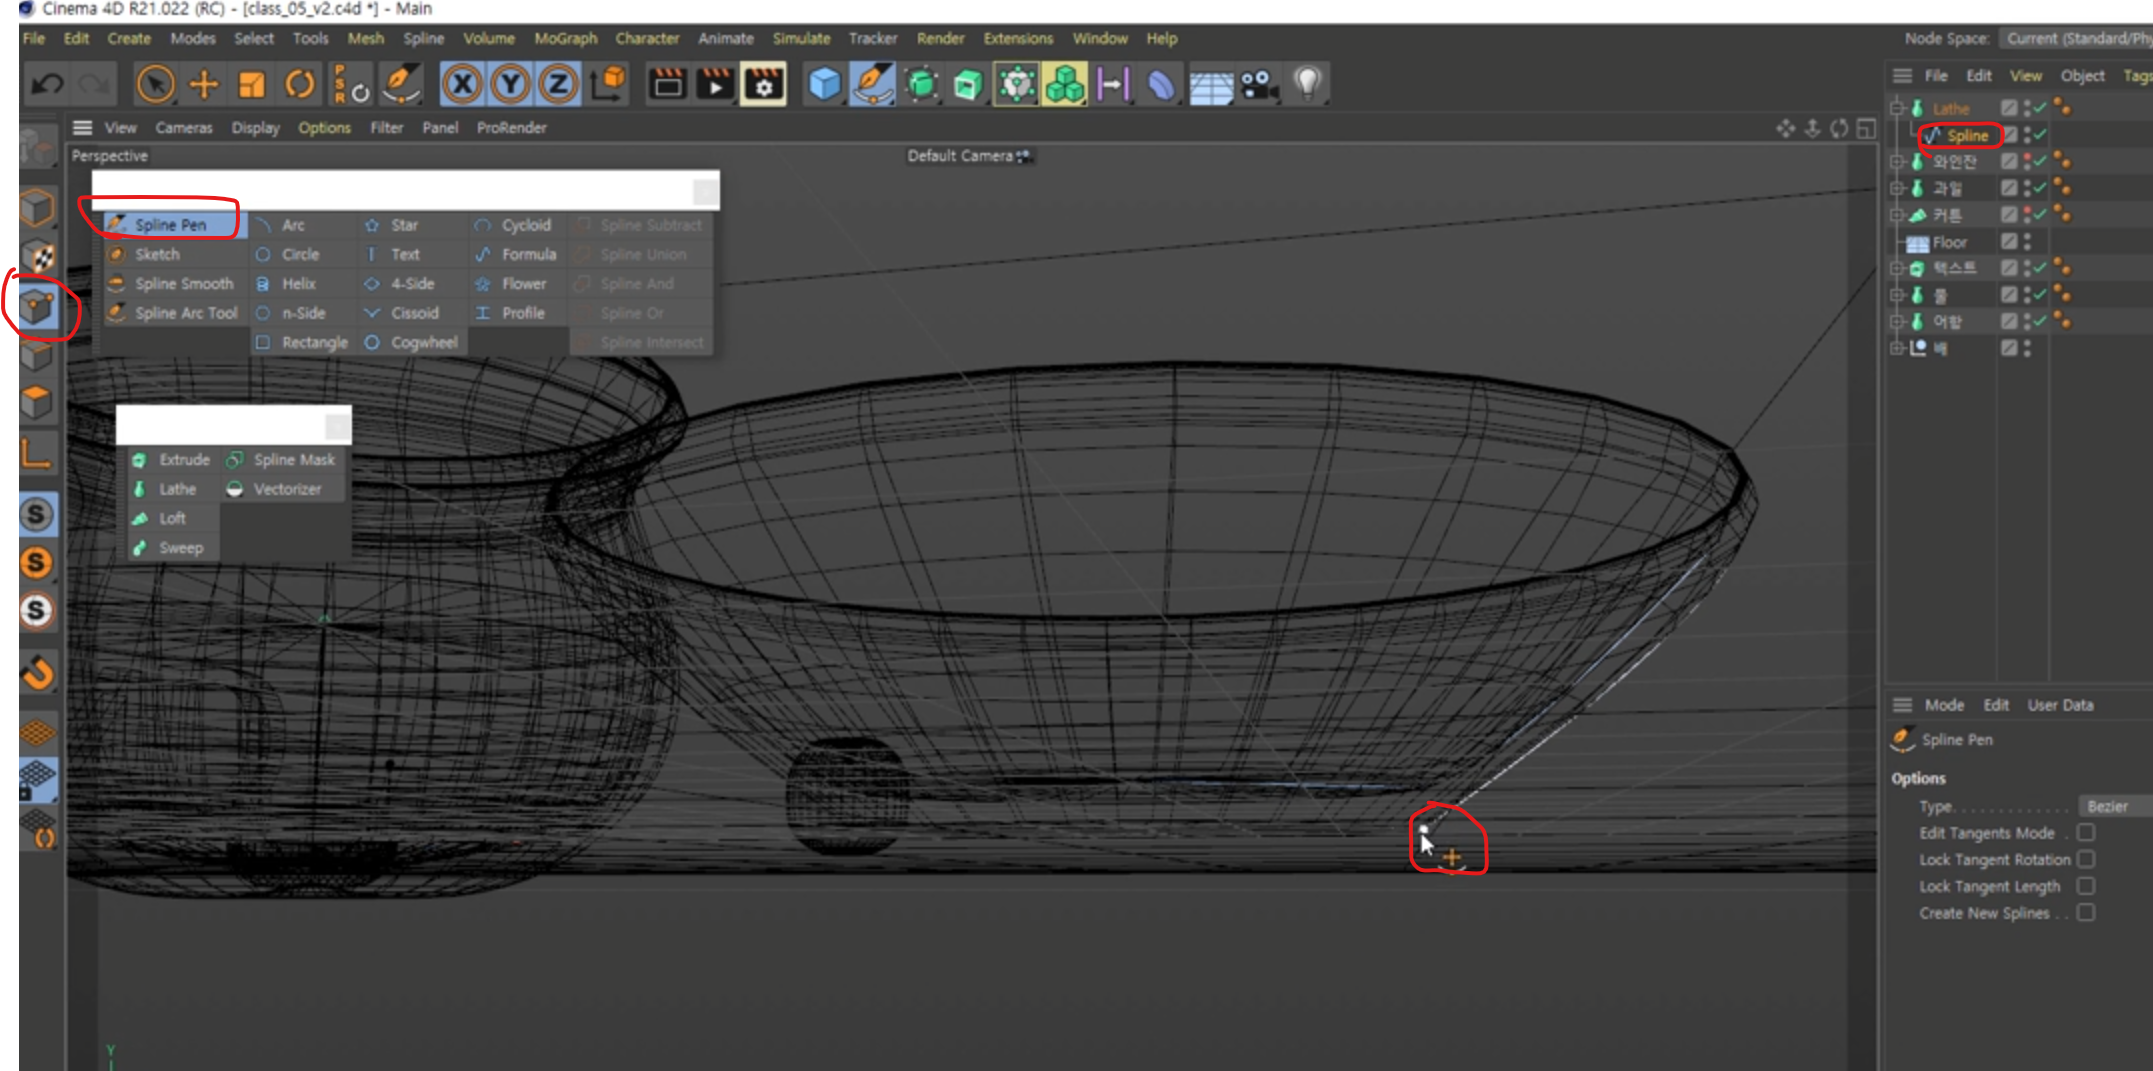Activate the Scale tool icon
The width and height of the screenshot is (2153, 1071).
252,85
